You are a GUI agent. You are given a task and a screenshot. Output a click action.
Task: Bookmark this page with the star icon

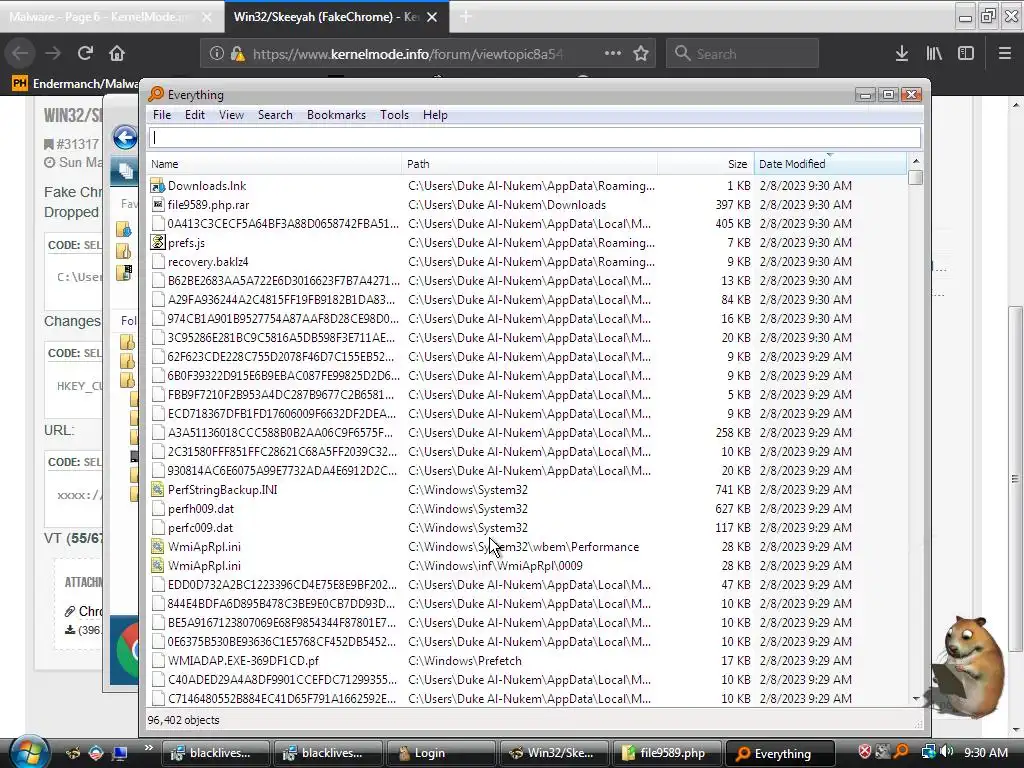click(x=641, y=53)
